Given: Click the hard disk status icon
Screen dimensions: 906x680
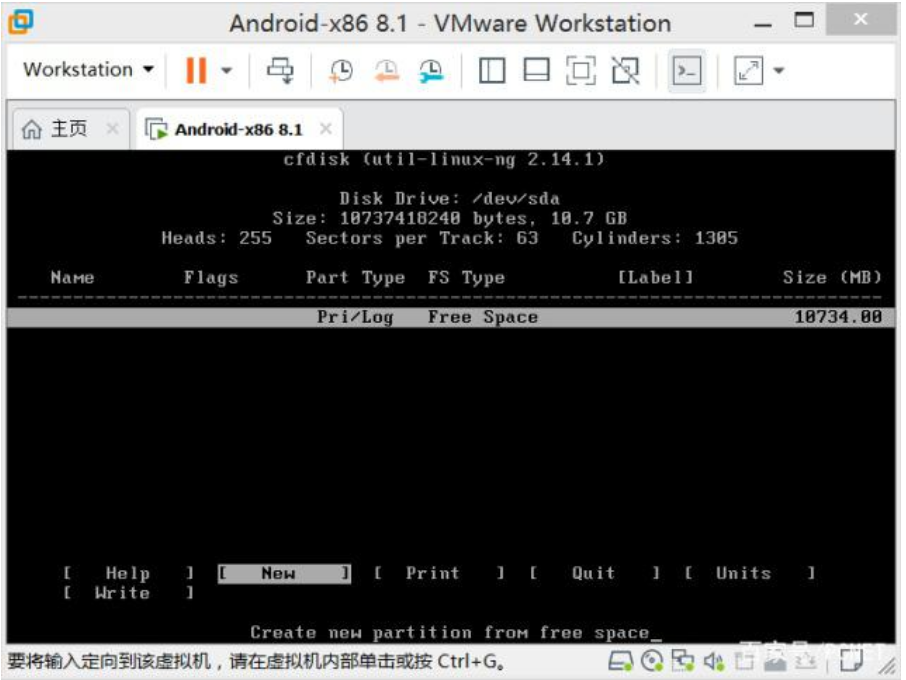Looking at the screenshot, I should [621, 660].
